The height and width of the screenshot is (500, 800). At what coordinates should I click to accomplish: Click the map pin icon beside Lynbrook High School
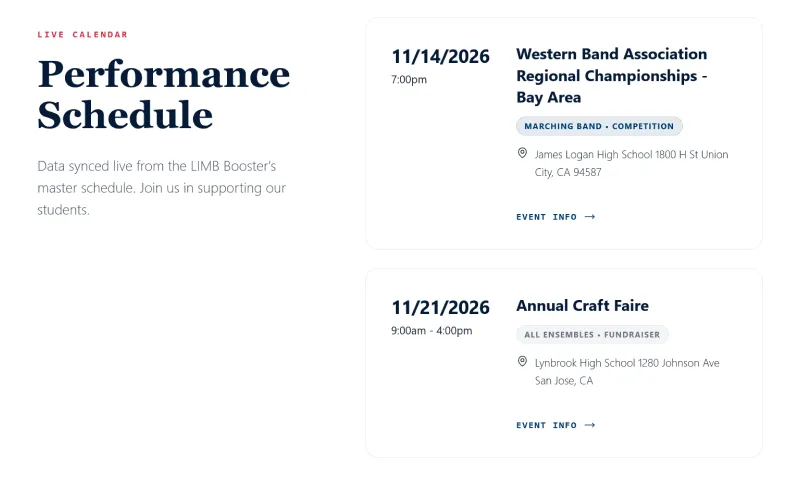coord(522,361)
